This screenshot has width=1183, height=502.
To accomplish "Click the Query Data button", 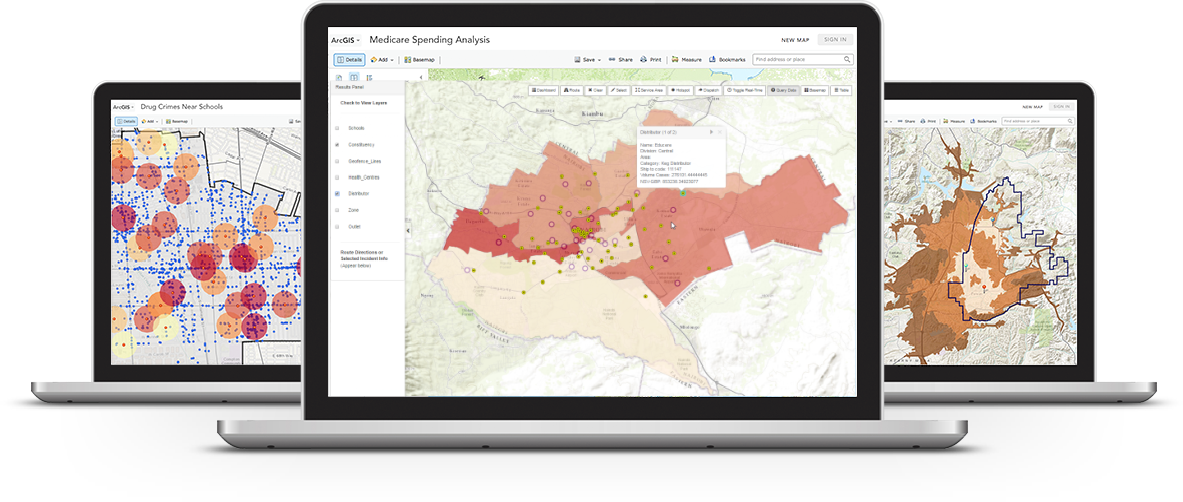I will (784, 90).
